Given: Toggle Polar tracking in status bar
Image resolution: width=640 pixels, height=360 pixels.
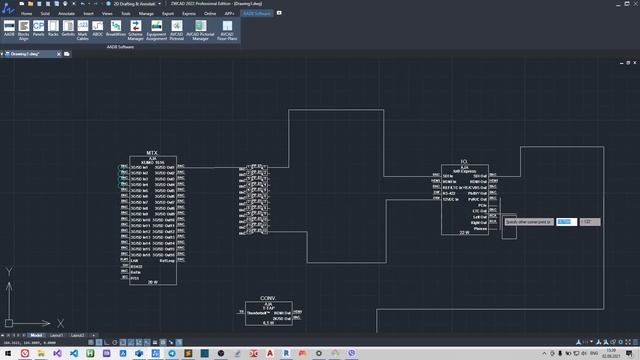Looking at the screenshot, I should 115,342.
